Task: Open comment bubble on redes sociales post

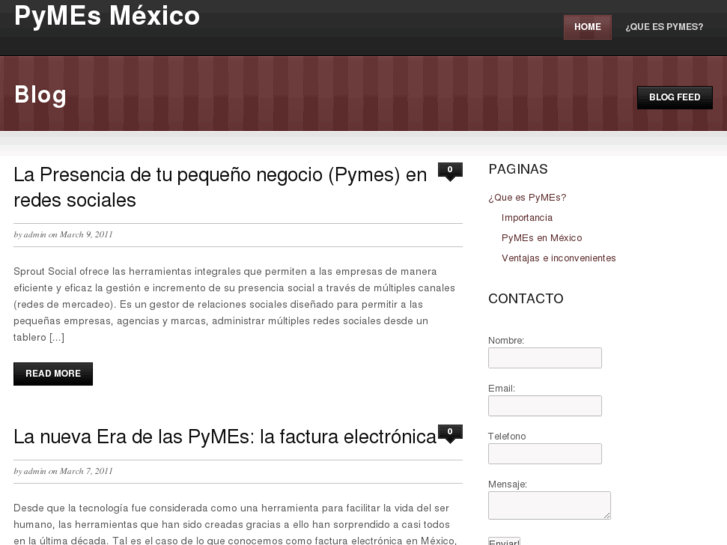Action: click(x=450, y=171)
